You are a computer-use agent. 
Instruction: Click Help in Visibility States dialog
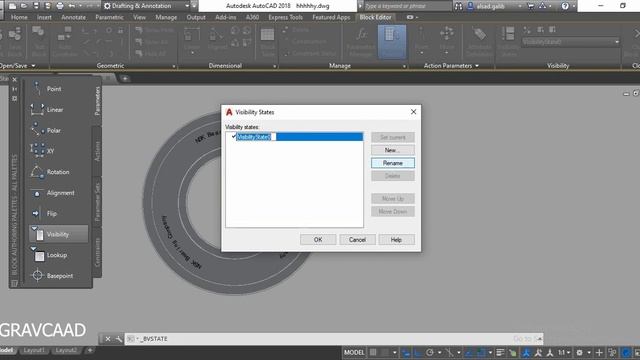[396, 240]
